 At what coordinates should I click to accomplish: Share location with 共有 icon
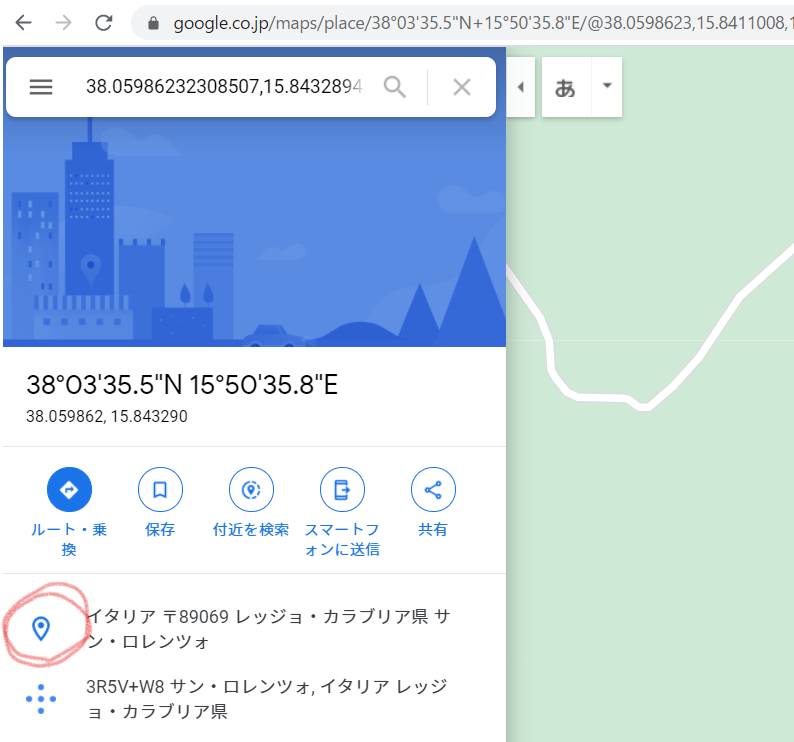(x=433, y=489)
